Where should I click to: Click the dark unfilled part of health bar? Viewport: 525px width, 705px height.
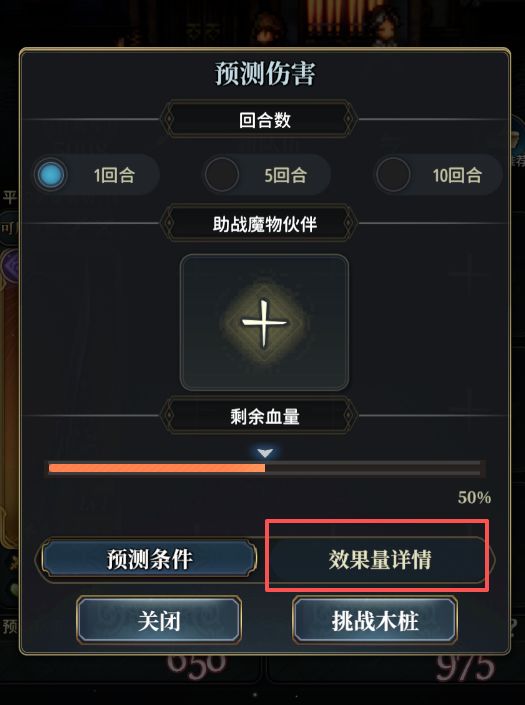click(373, 468)
